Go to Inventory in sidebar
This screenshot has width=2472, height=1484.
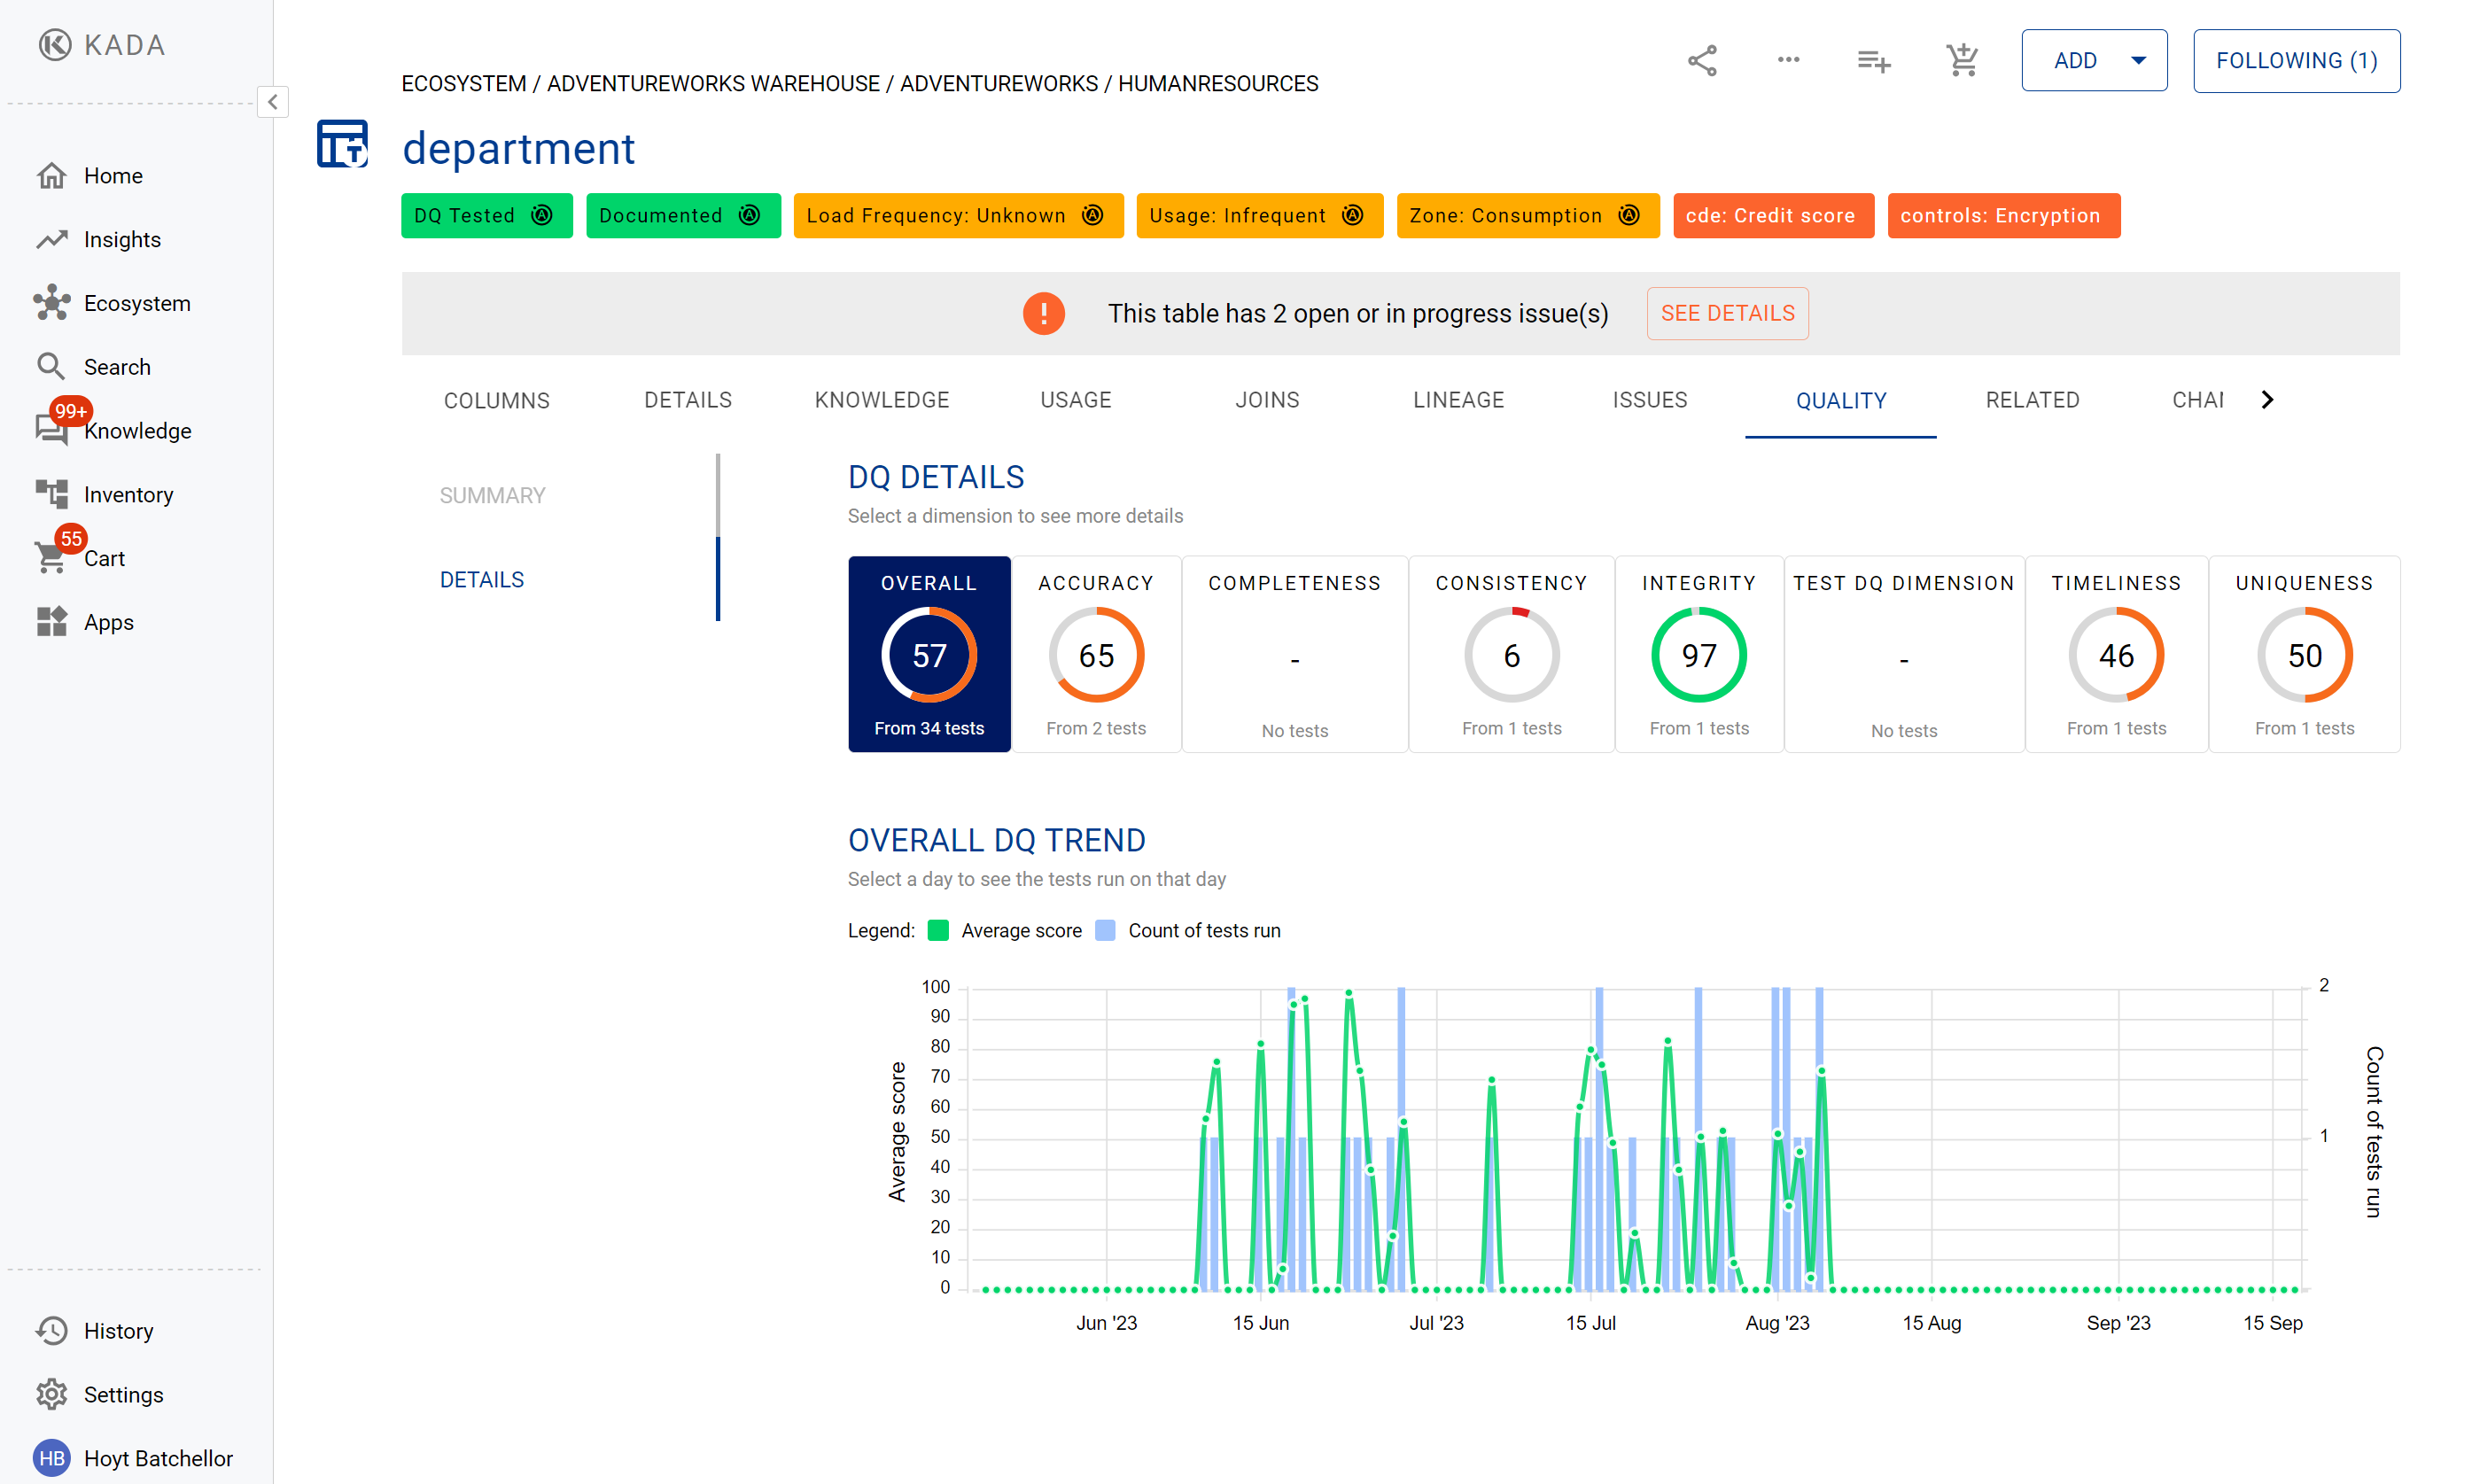pyautogui.click(x=127, y=494)
